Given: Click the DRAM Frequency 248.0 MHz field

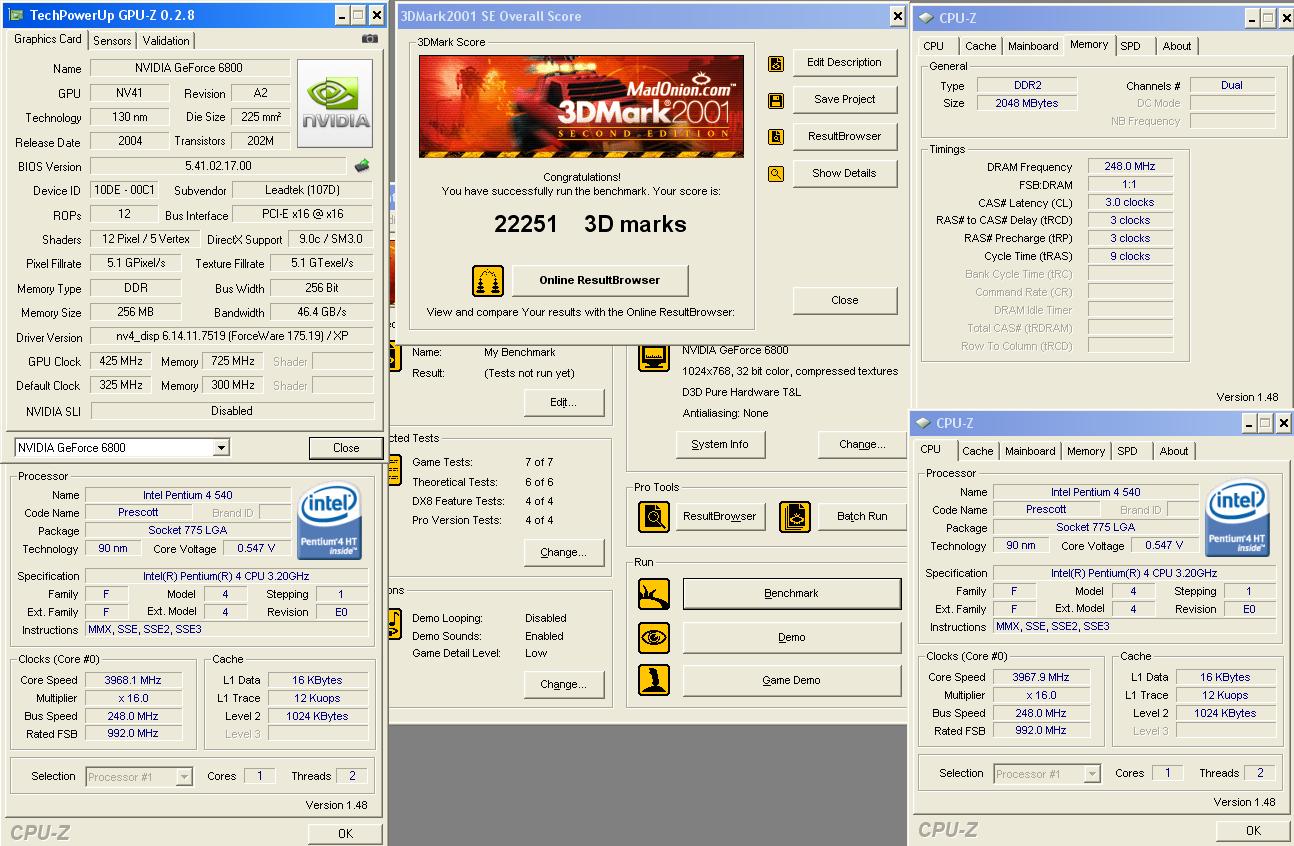Looking at the screenshot, I should (1130, 167).
